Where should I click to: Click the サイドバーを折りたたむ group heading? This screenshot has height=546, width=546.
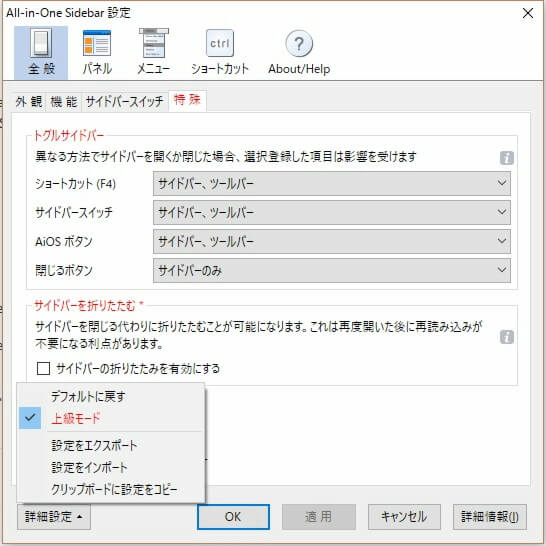(x=89, y=305)
